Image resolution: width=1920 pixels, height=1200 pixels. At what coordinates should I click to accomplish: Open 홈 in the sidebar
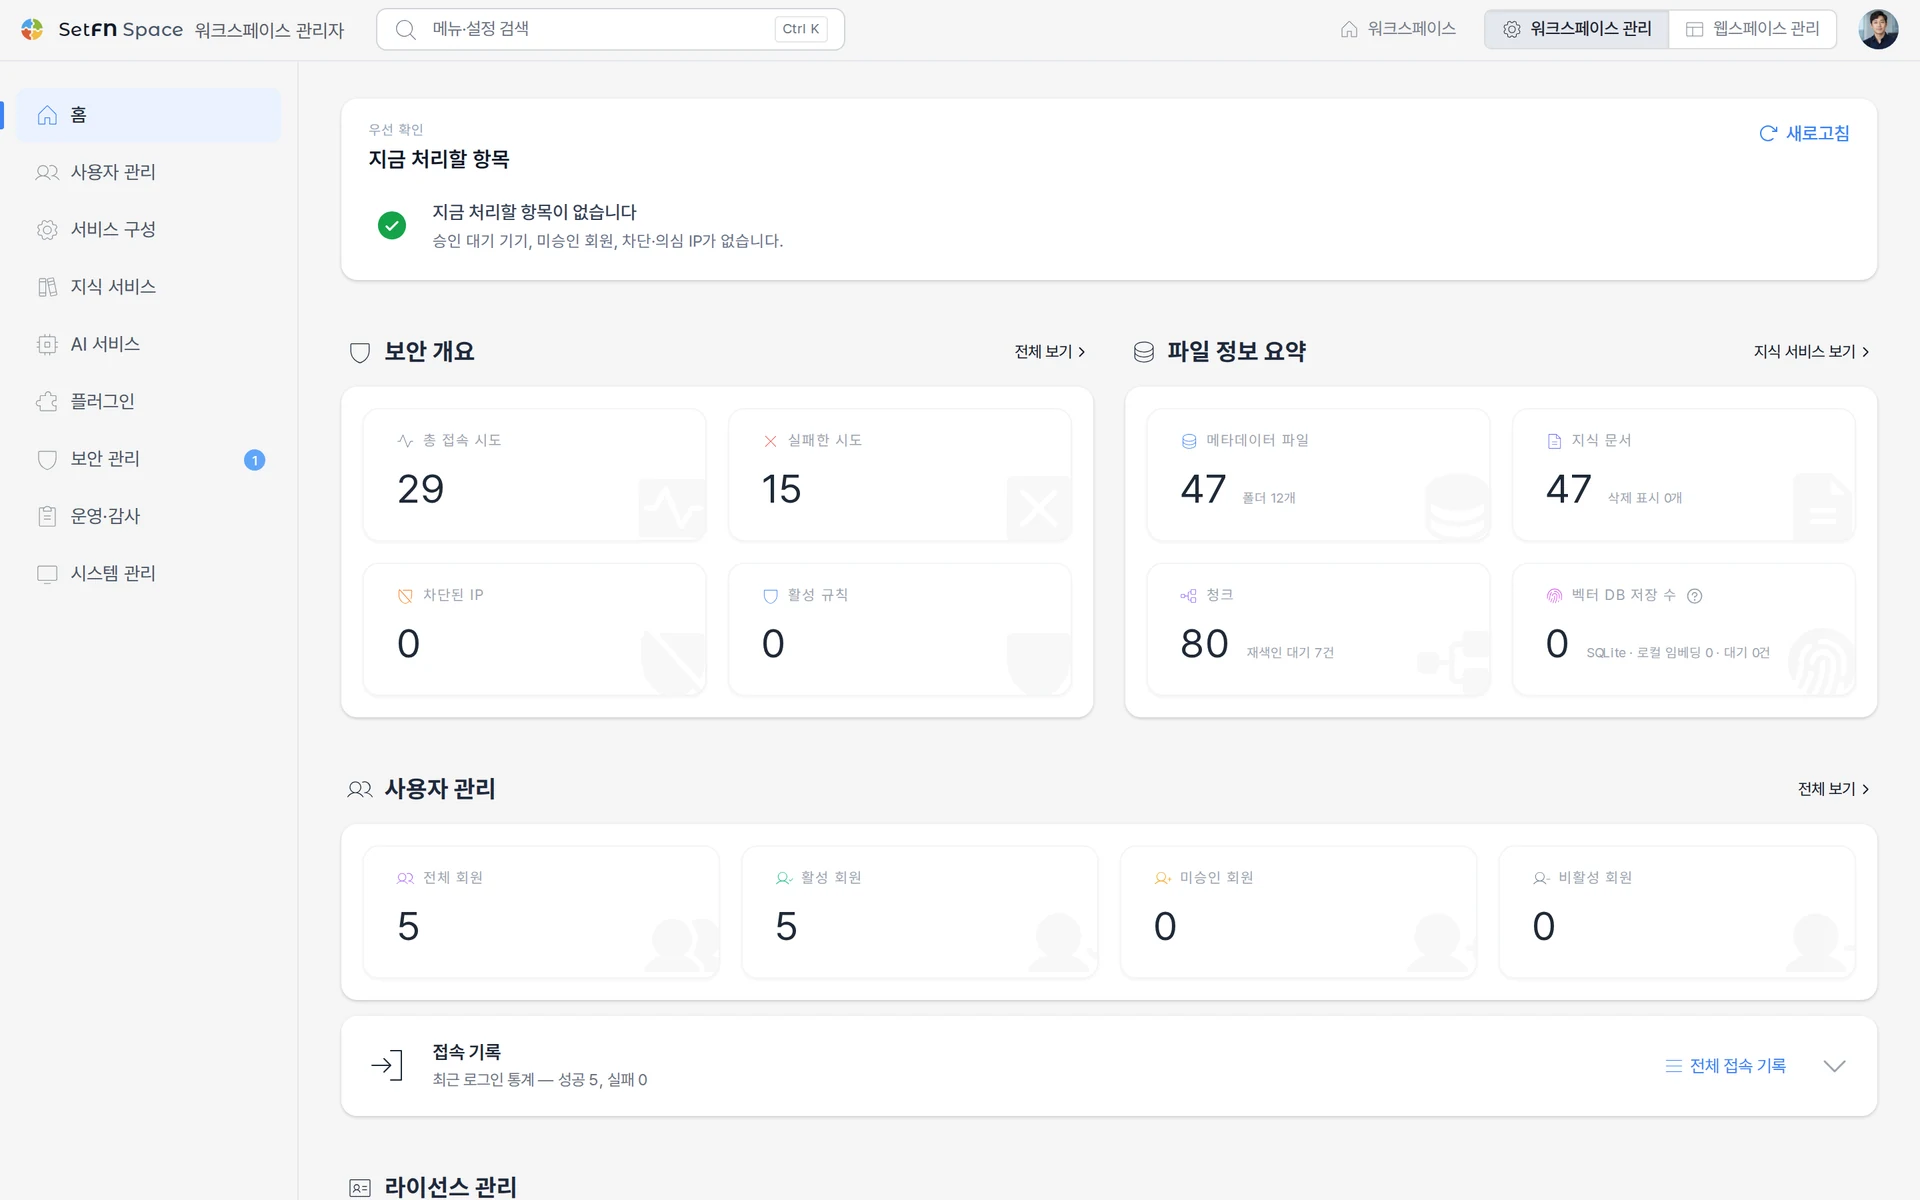(x=148, y=115)
